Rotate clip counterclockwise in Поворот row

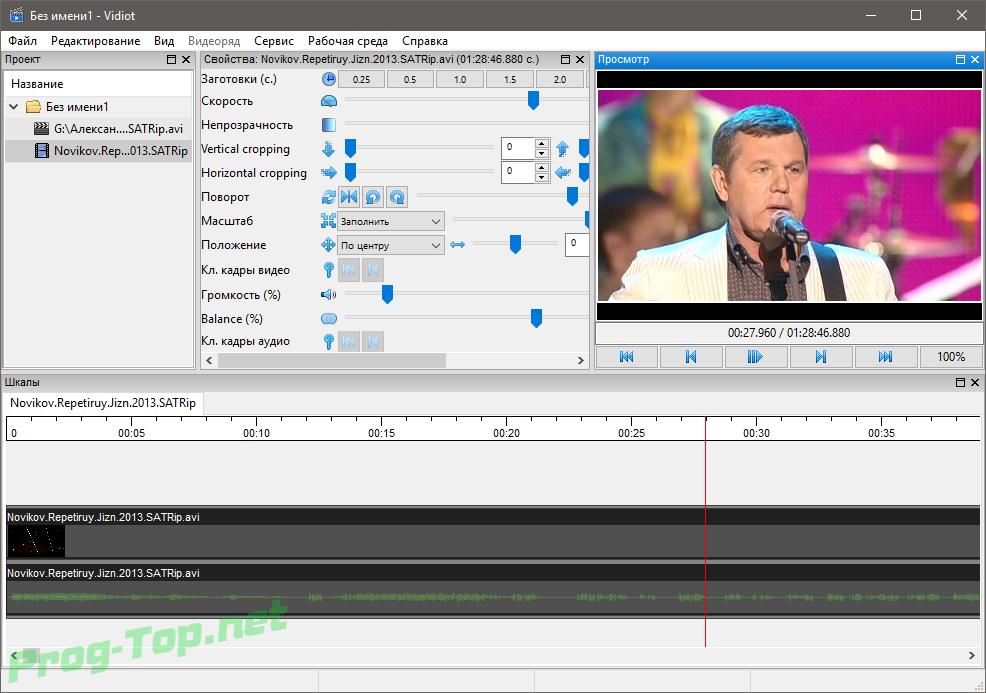373,197
